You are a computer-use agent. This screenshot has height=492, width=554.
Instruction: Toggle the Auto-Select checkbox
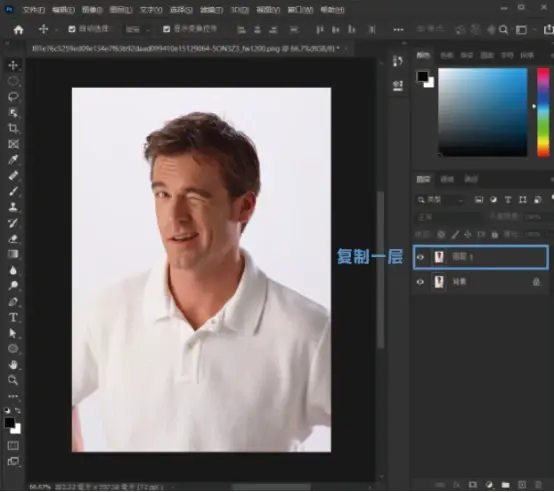tap(72, 29)
